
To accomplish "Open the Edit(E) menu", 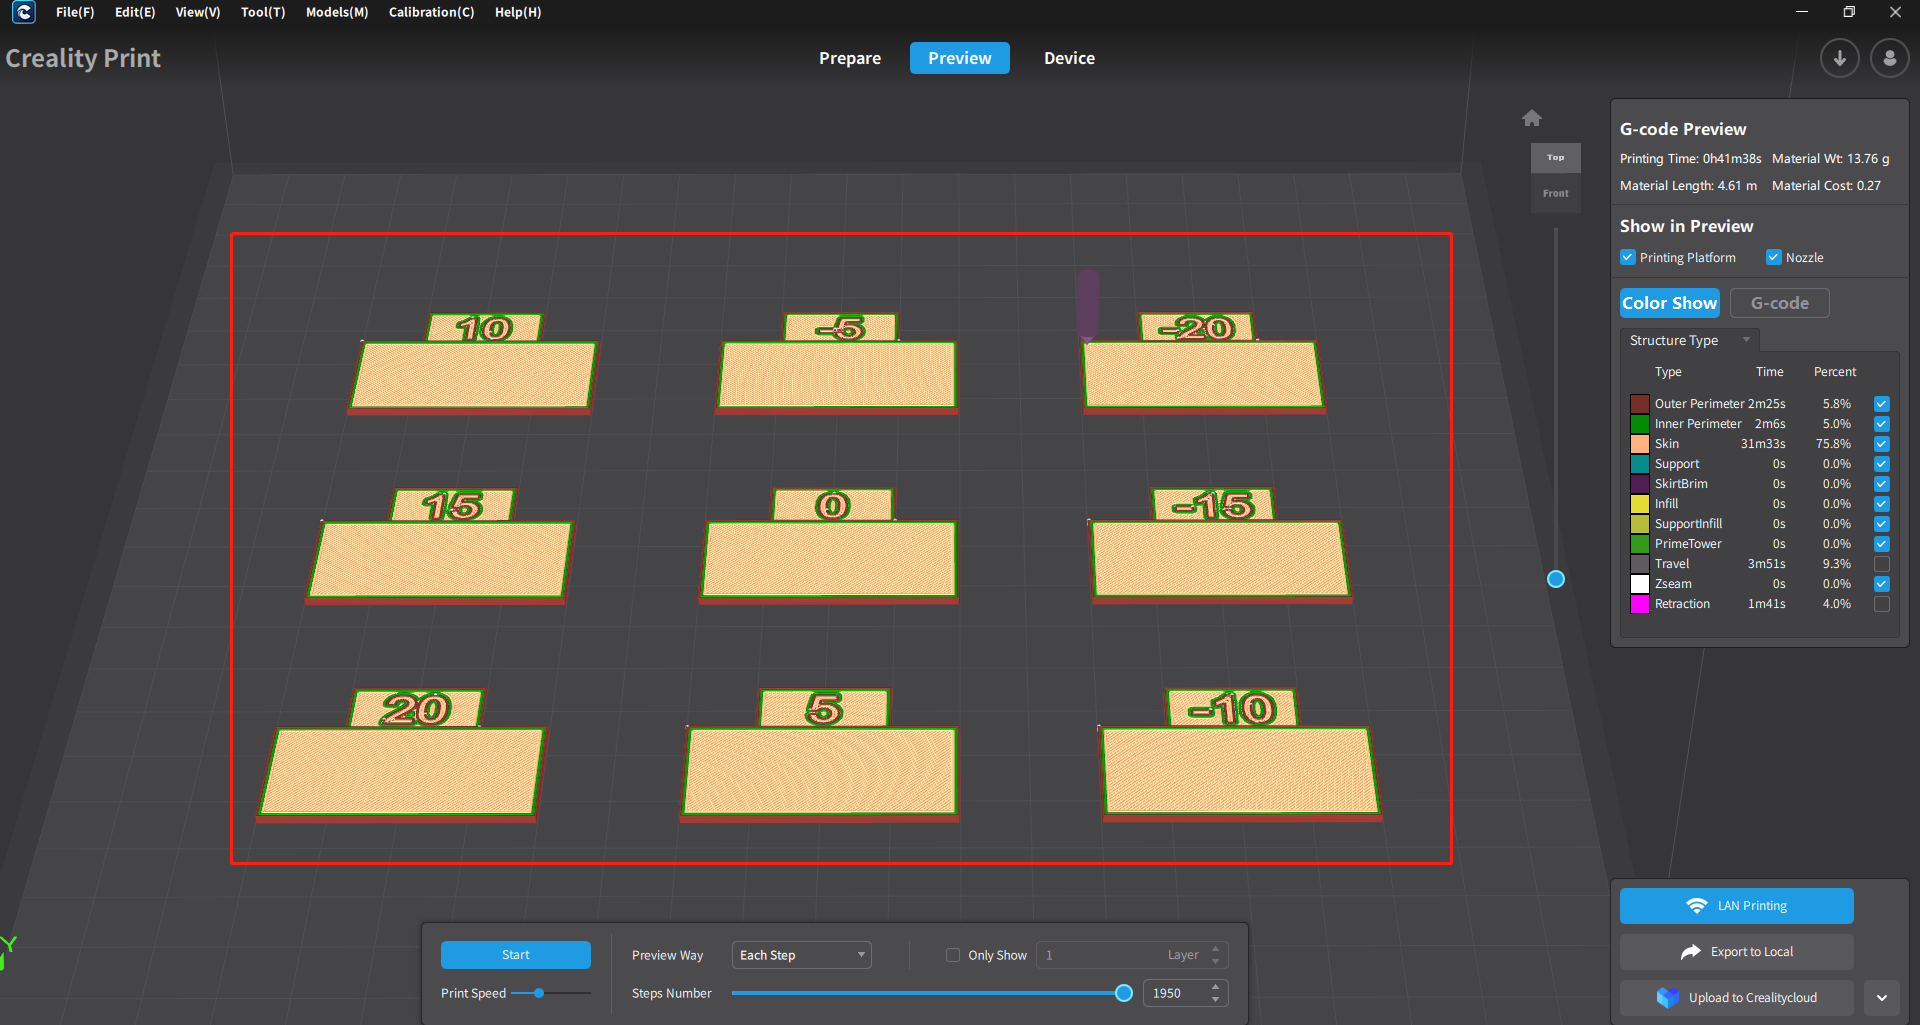I will pyautogui.click(x=135, y=12).
